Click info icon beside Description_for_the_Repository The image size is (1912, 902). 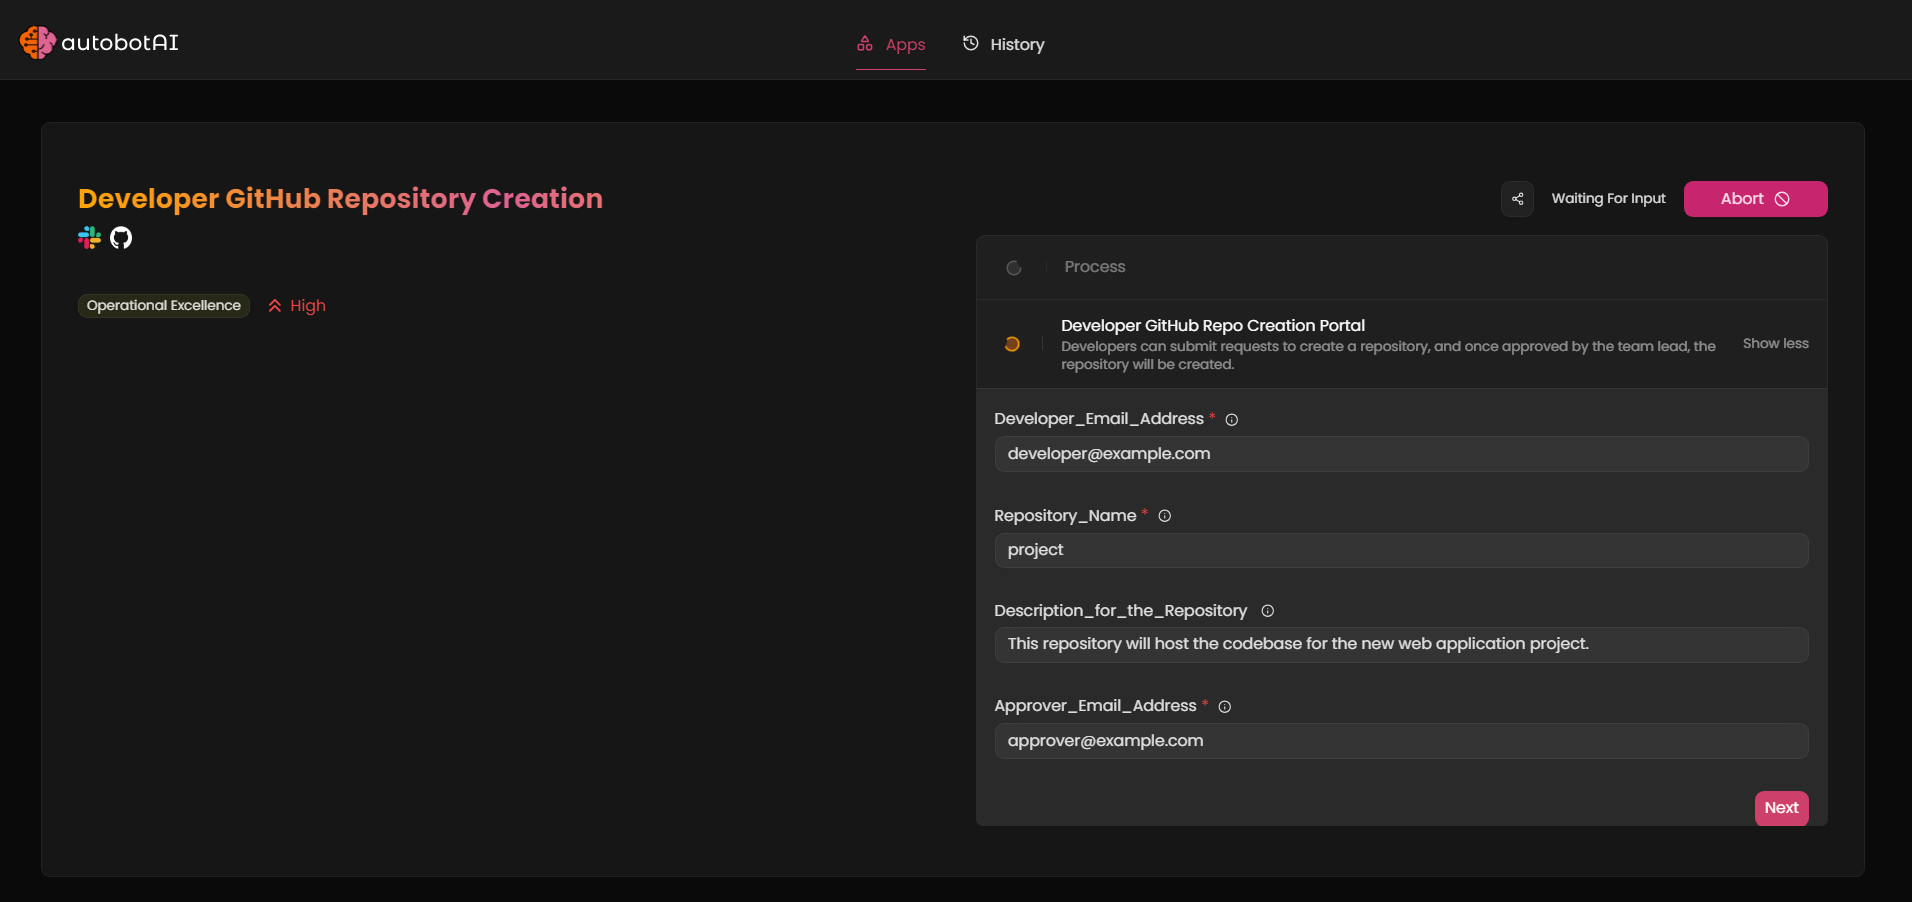1268,611
